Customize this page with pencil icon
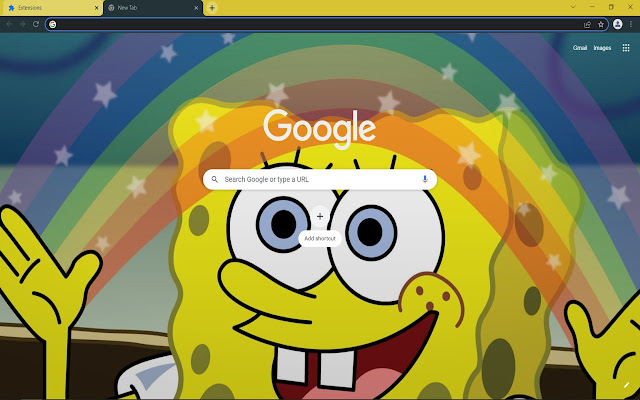 (x=626, y=384)
